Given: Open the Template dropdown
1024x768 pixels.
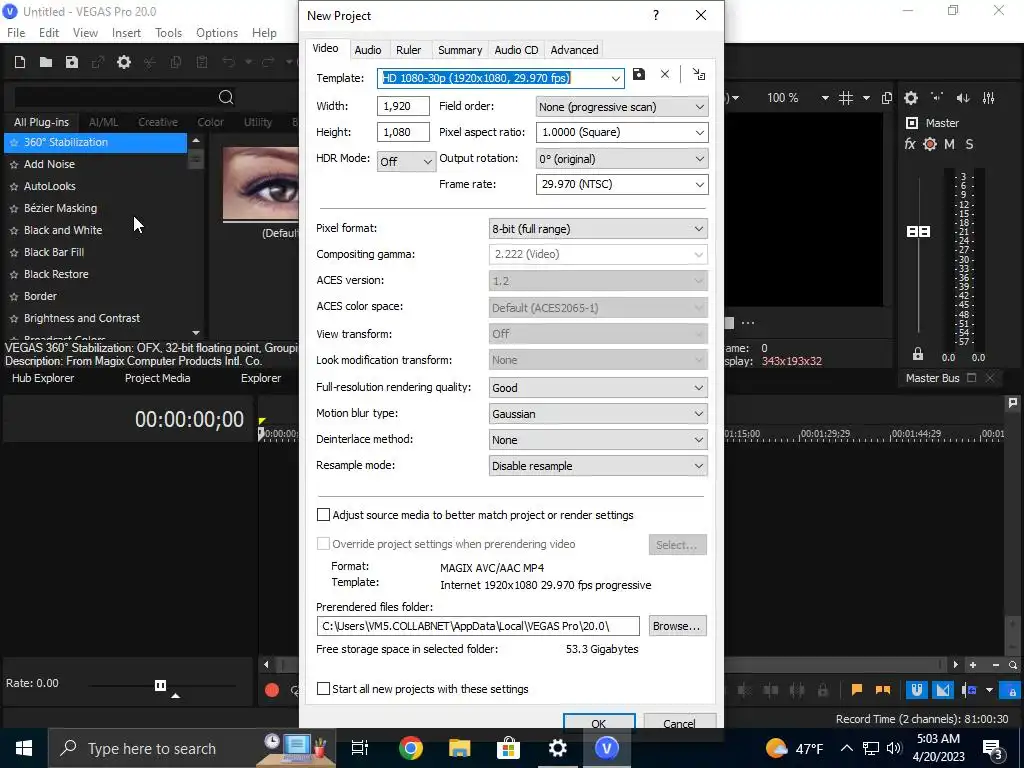Looking at the screenshot, I should coord(615,78).
